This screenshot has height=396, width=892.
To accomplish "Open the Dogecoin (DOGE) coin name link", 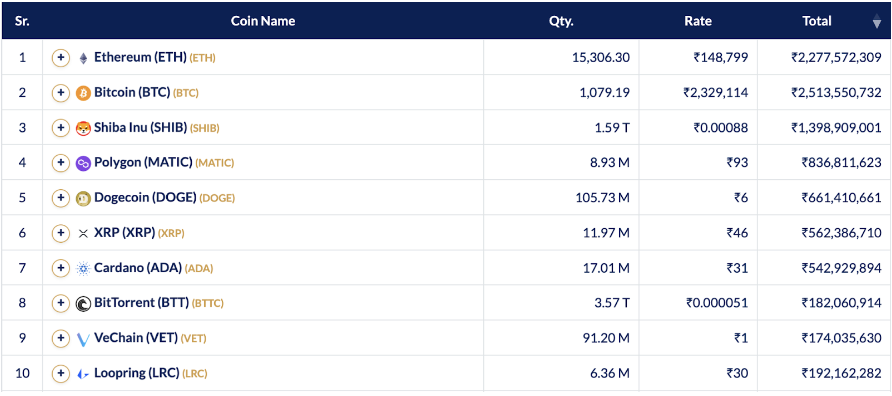I will coord(145,198).
